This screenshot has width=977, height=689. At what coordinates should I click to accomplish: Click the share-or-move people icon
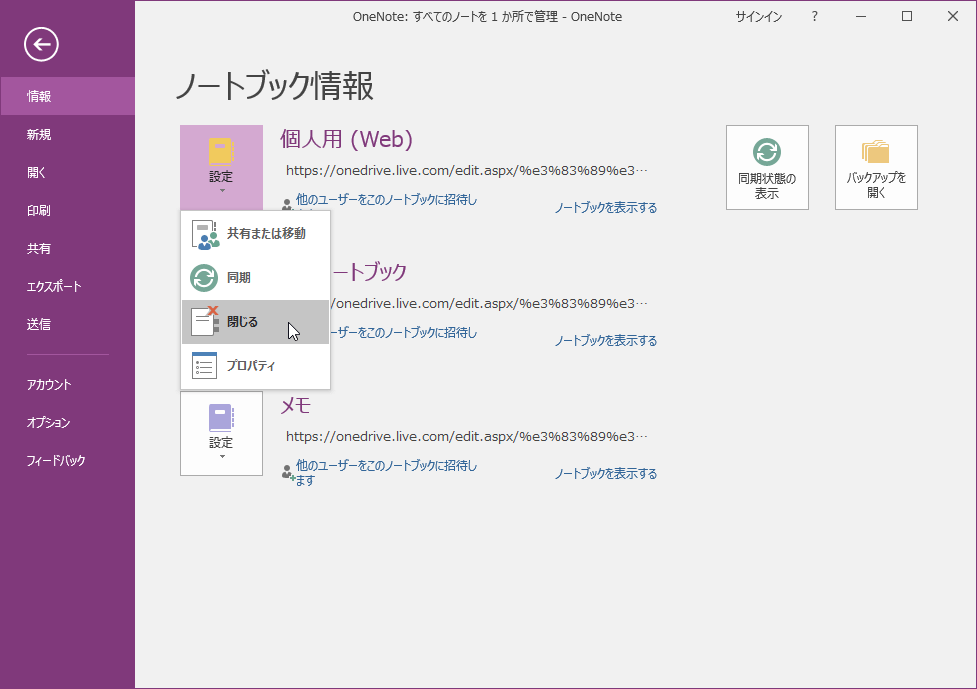[205, 234]
